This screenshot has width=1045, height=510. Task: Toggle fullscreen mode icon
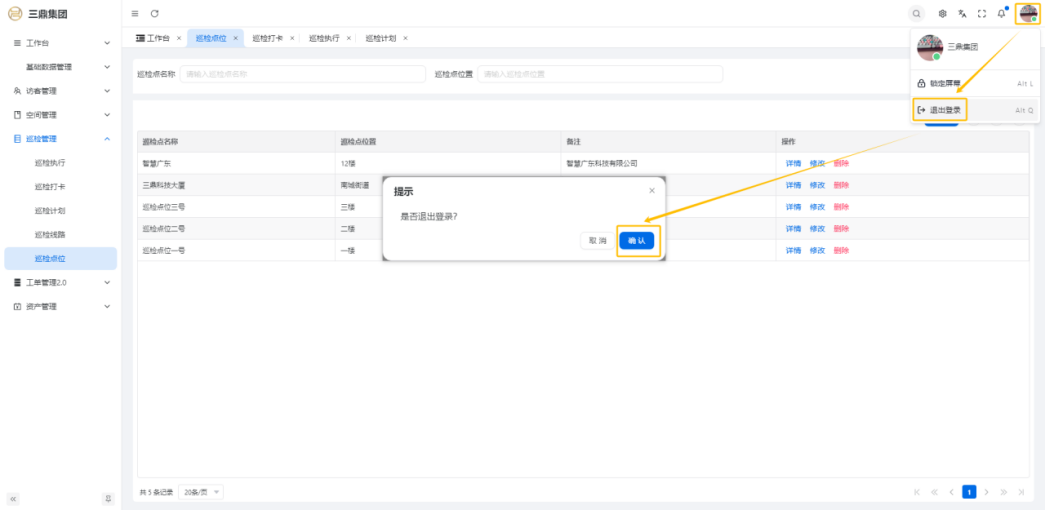(982, 14)
